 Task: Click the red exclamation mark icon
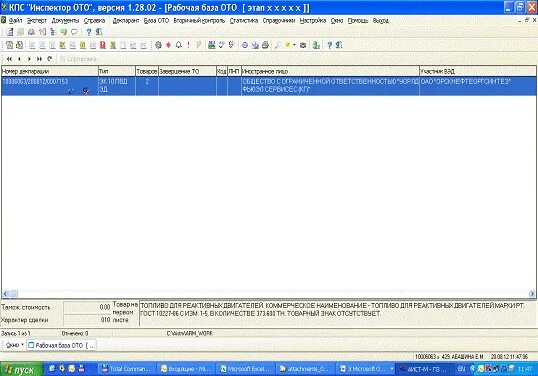click(188, 45)
